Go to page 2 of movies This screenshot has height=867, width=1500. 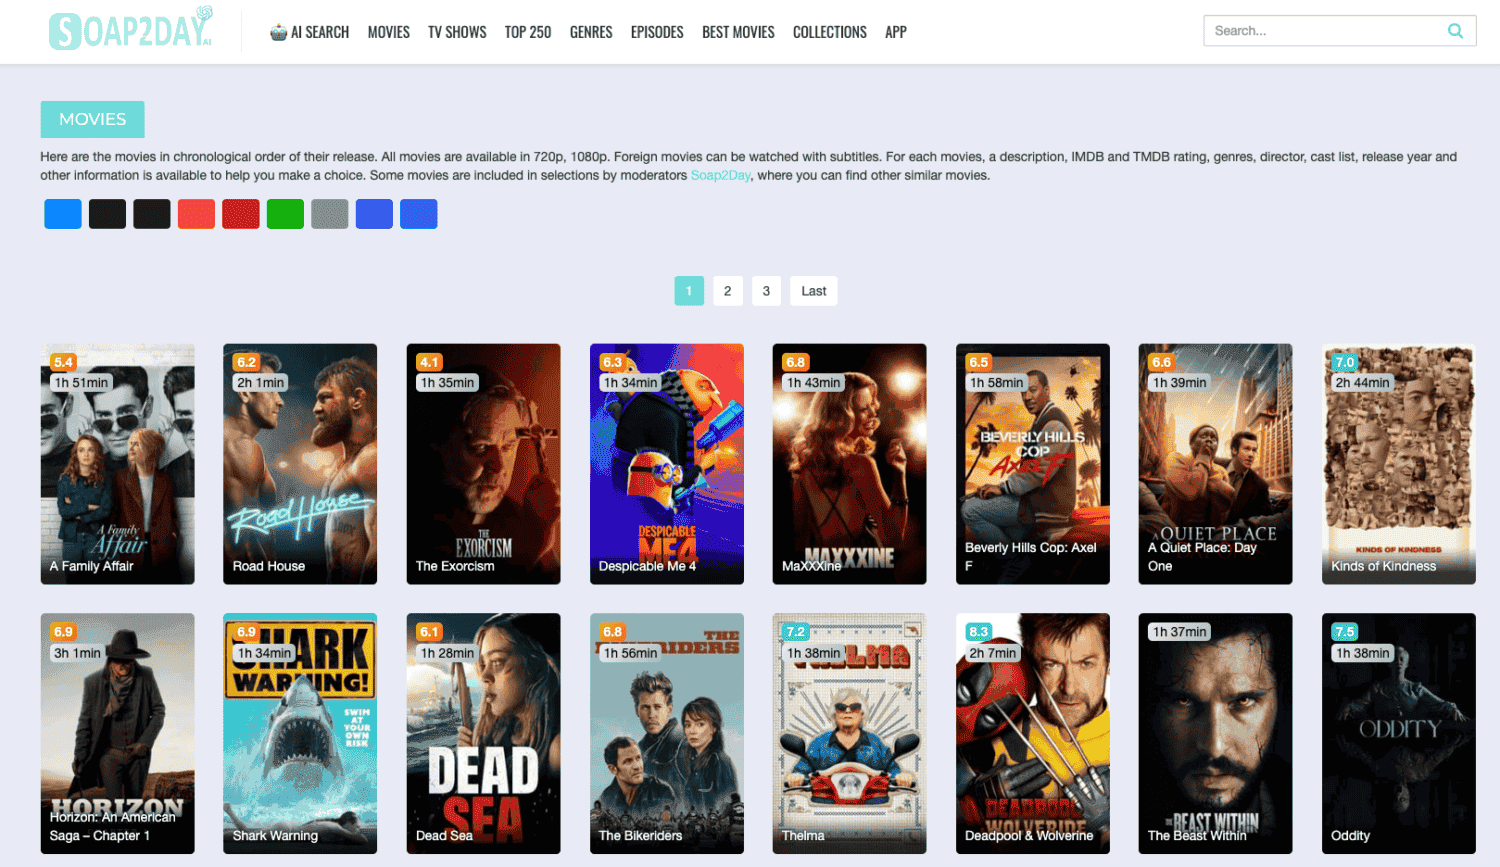[727, 291]
